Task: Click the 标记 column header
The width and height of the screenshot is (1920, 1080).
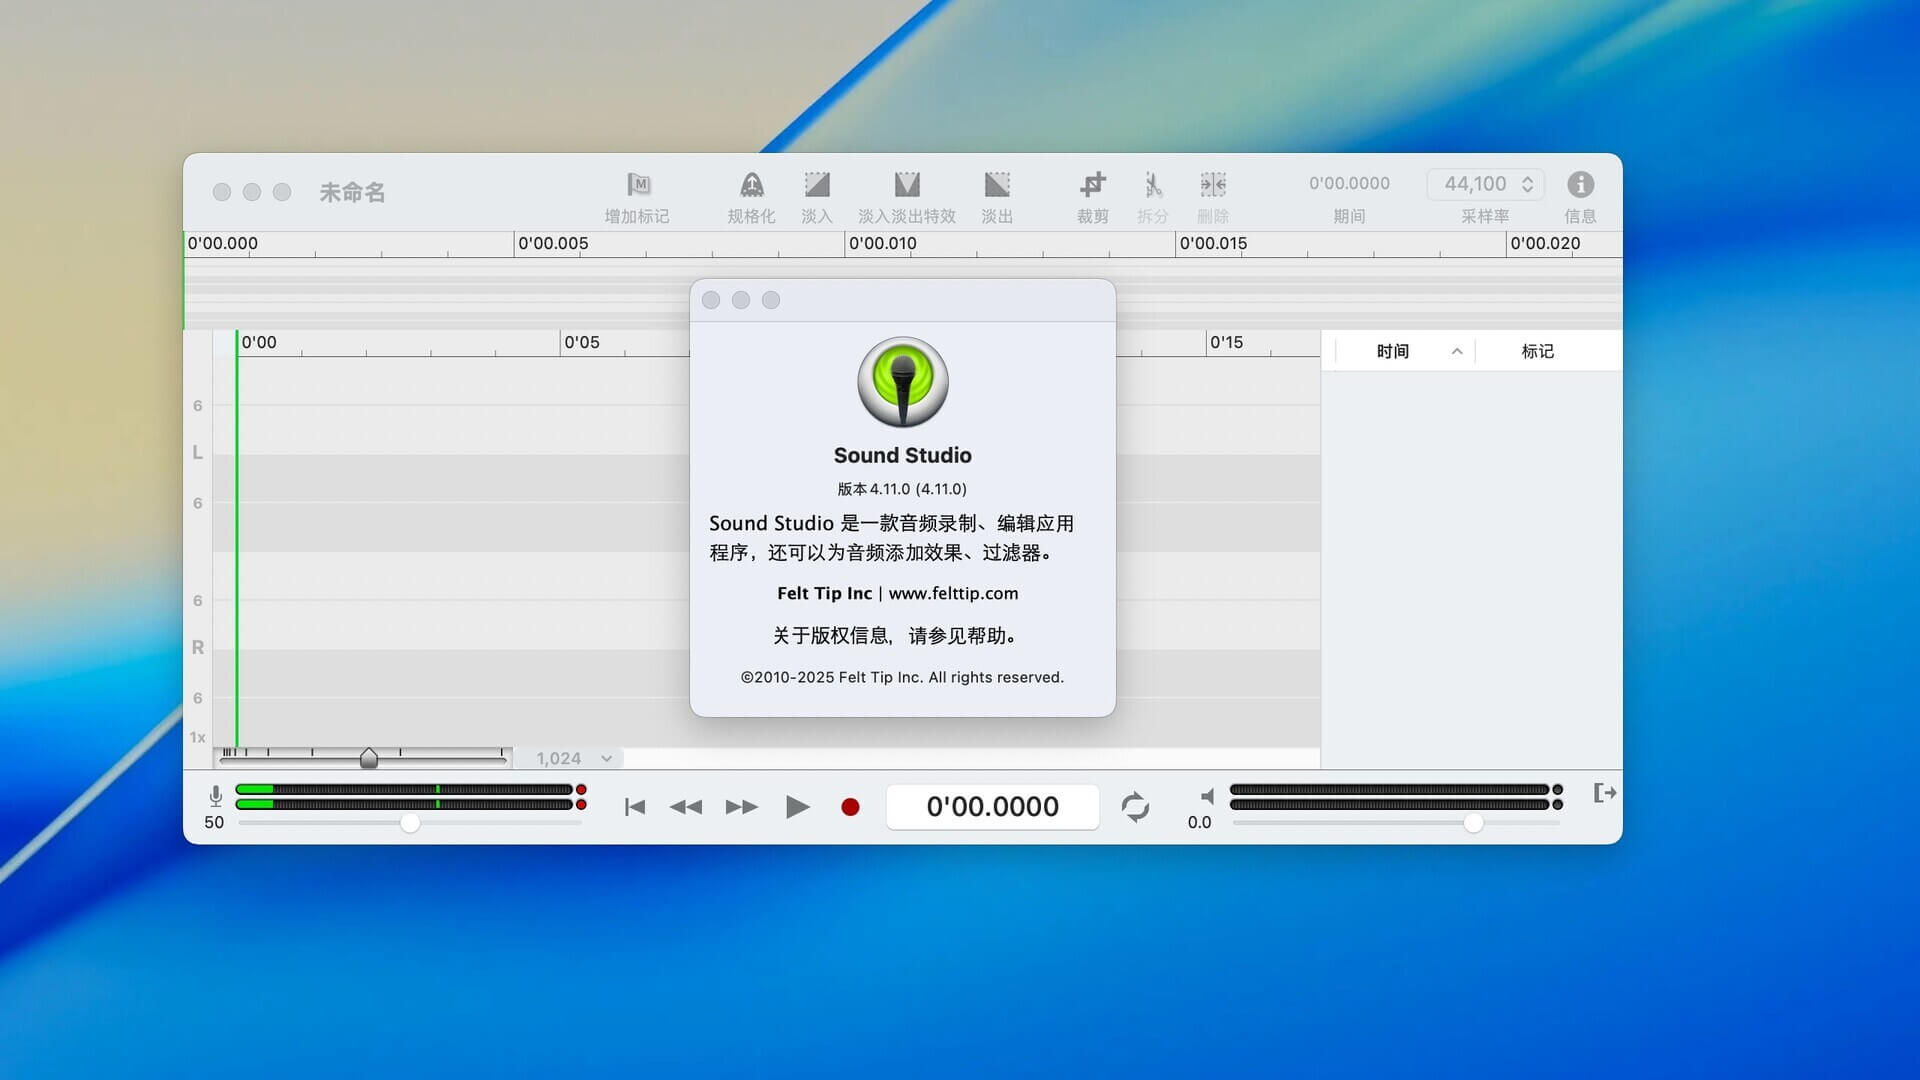Action: point(1537,351)
